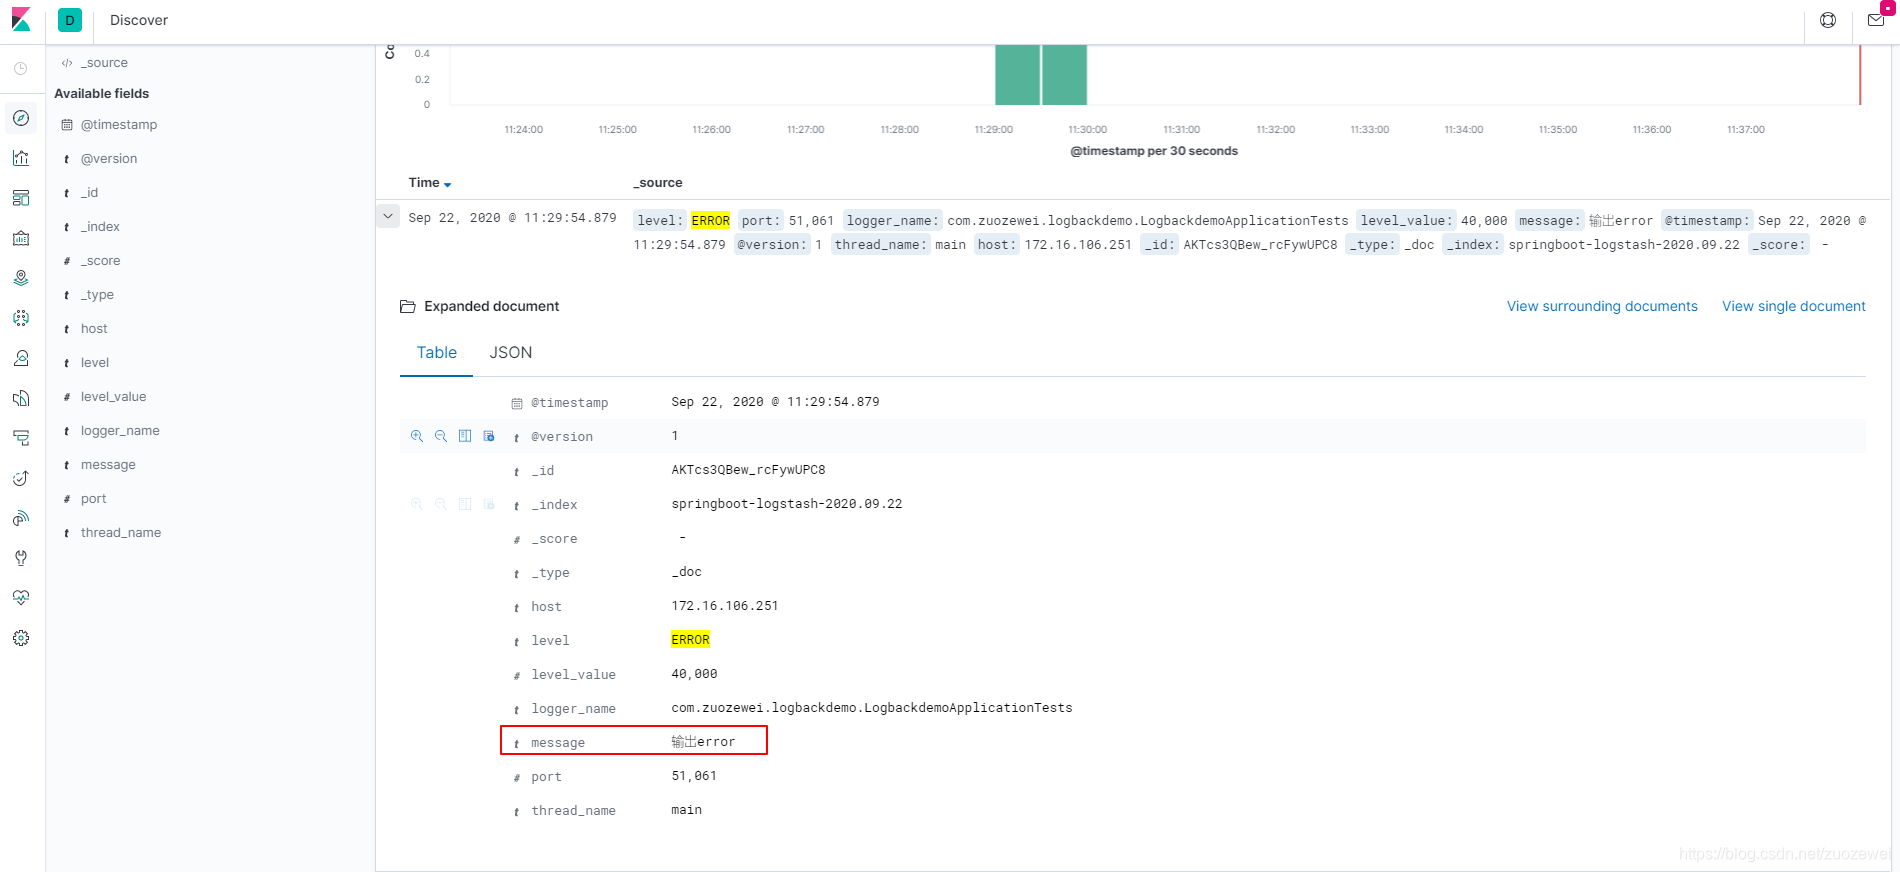This screenshot has height=872, width=1900.
Task: Filter for _index value magnify-plus icon
Action: pos(417,504)
